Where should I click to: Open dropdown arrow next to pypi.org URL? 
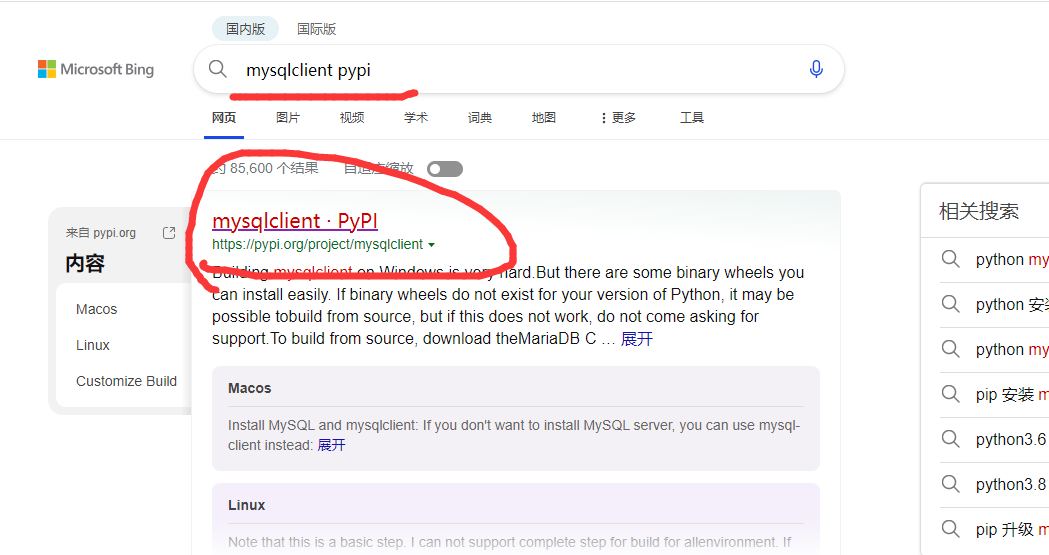tap(432, 245)
